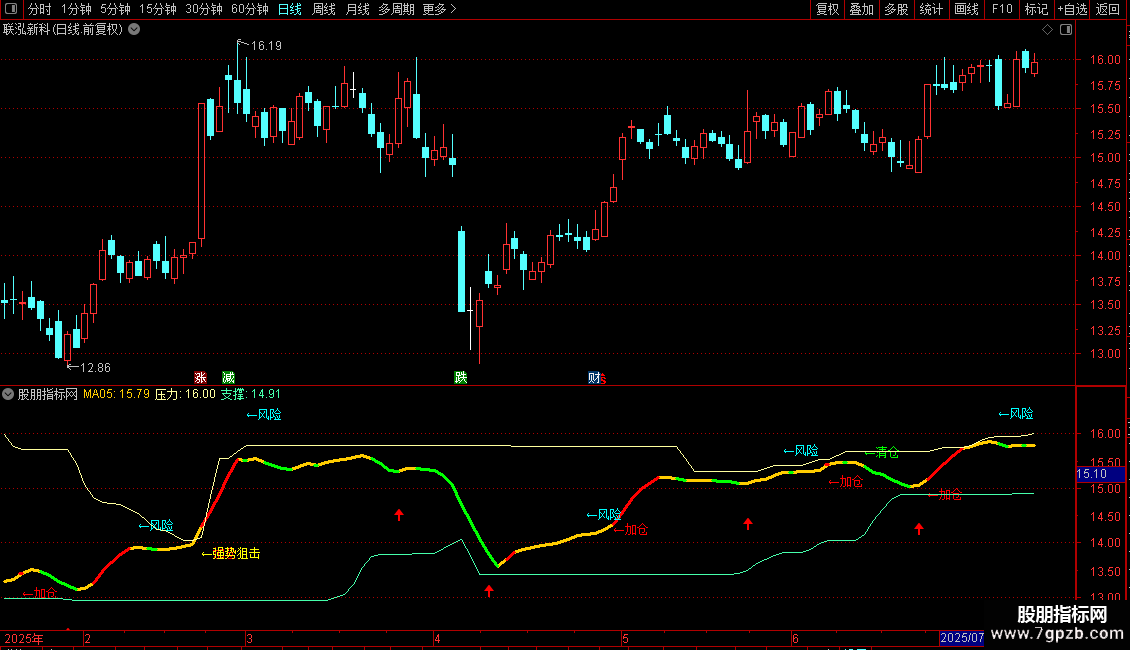Select the 日线 daily period

point(290,9)
